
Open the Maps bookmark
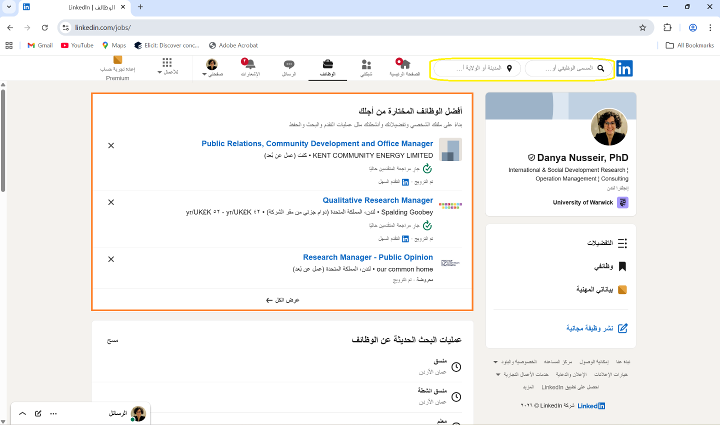[114, 45]
